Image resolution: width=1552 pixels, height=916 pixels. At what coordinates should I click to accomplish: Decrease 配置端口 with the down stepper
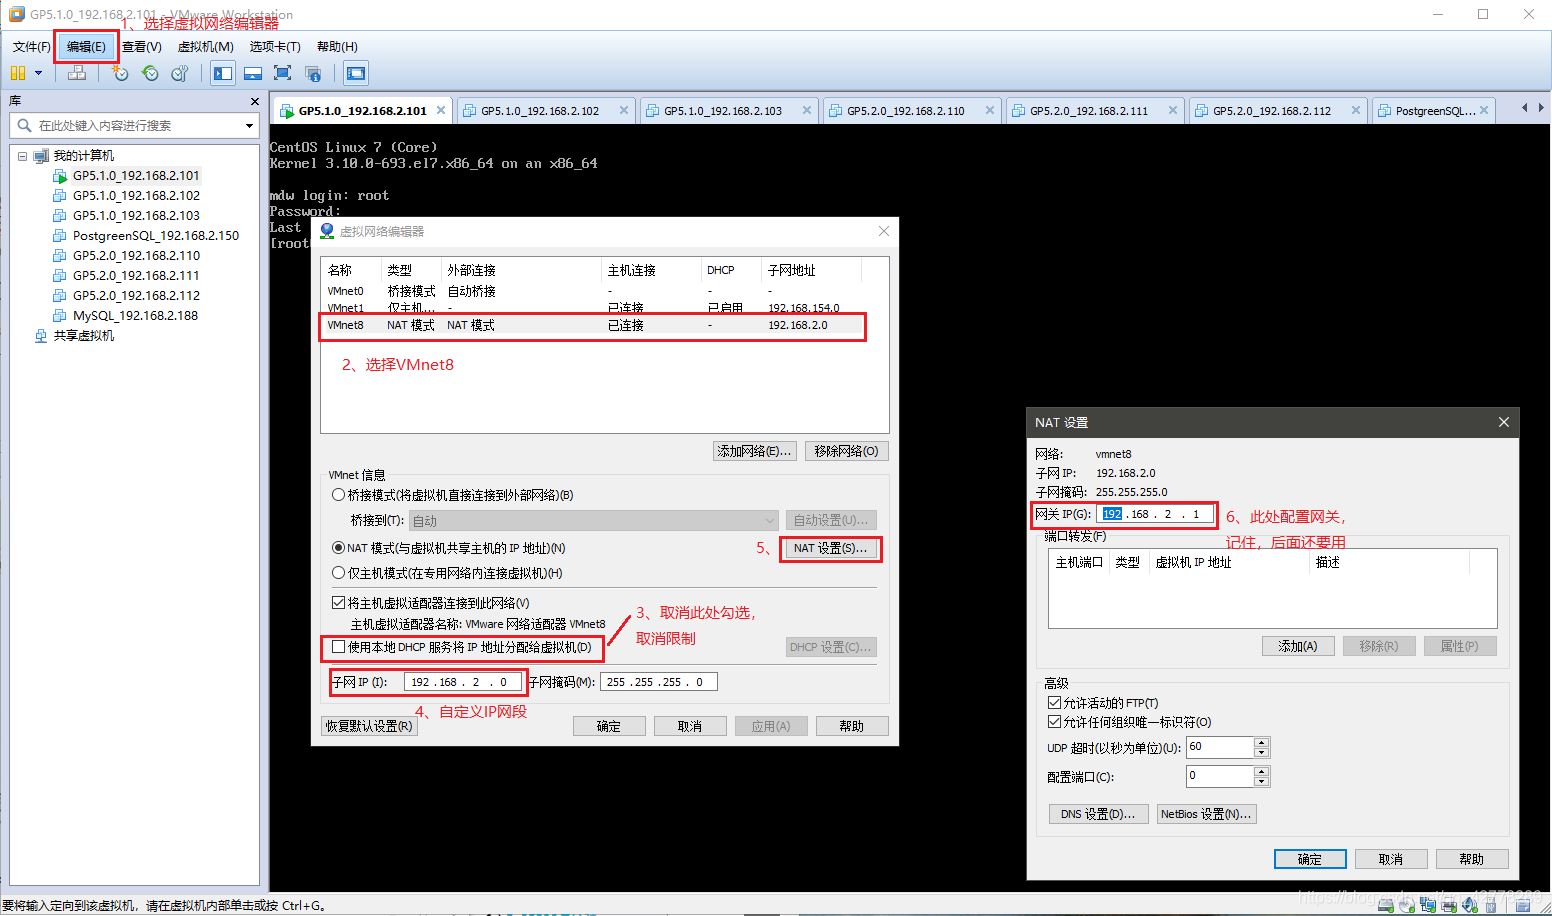pyautogui.click(x=1262, y=782)
